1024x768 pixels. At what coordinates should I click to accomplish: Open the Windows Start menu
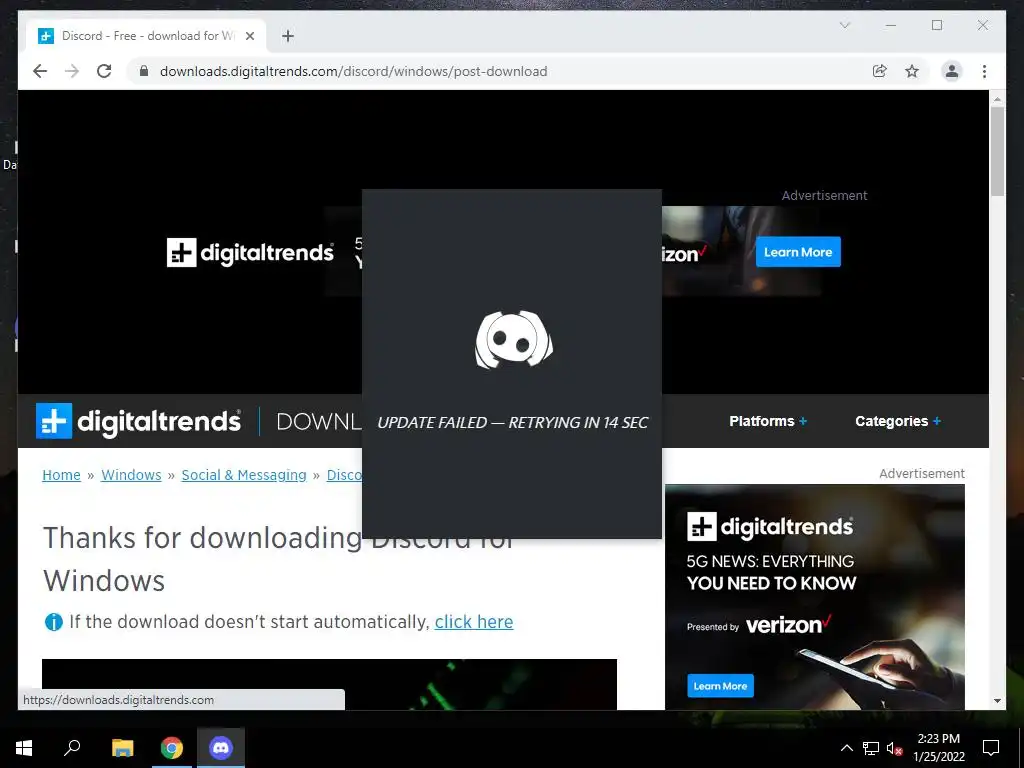[x=24, y=748]
